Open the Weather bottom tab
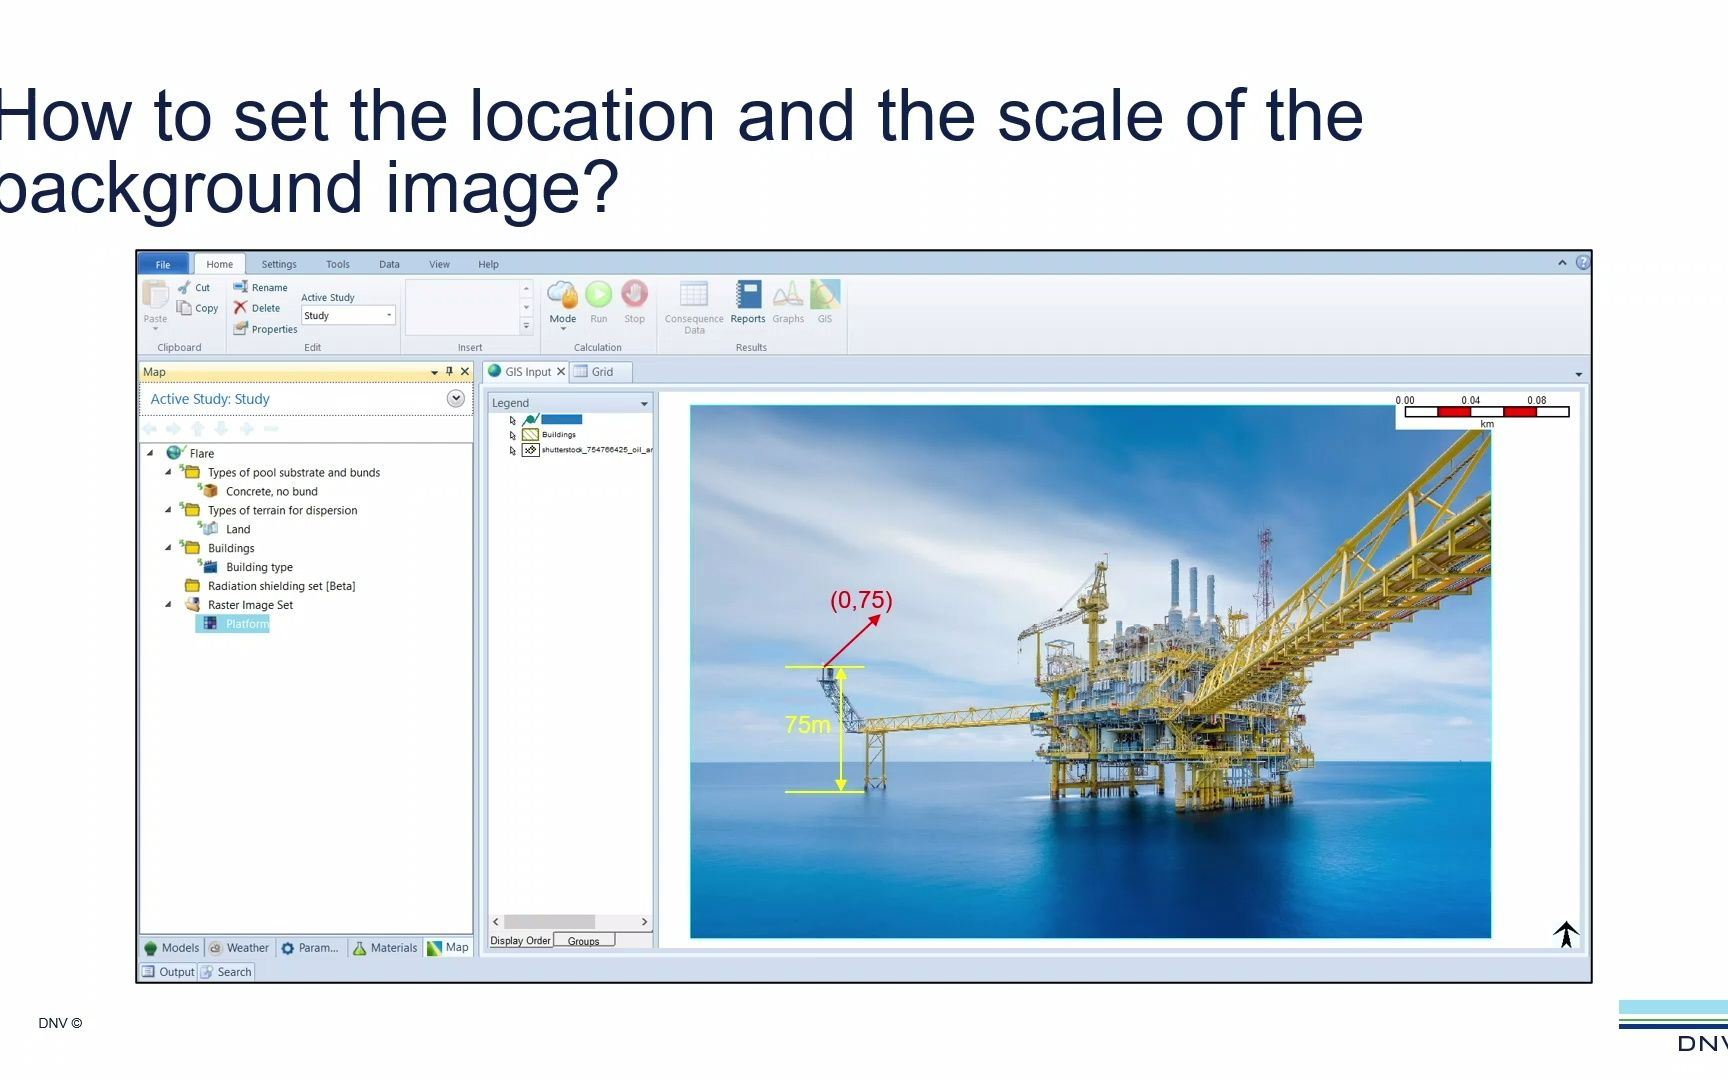This screenshot has height=1080, width=1728. pyautogui.click(x=239, y=948)
